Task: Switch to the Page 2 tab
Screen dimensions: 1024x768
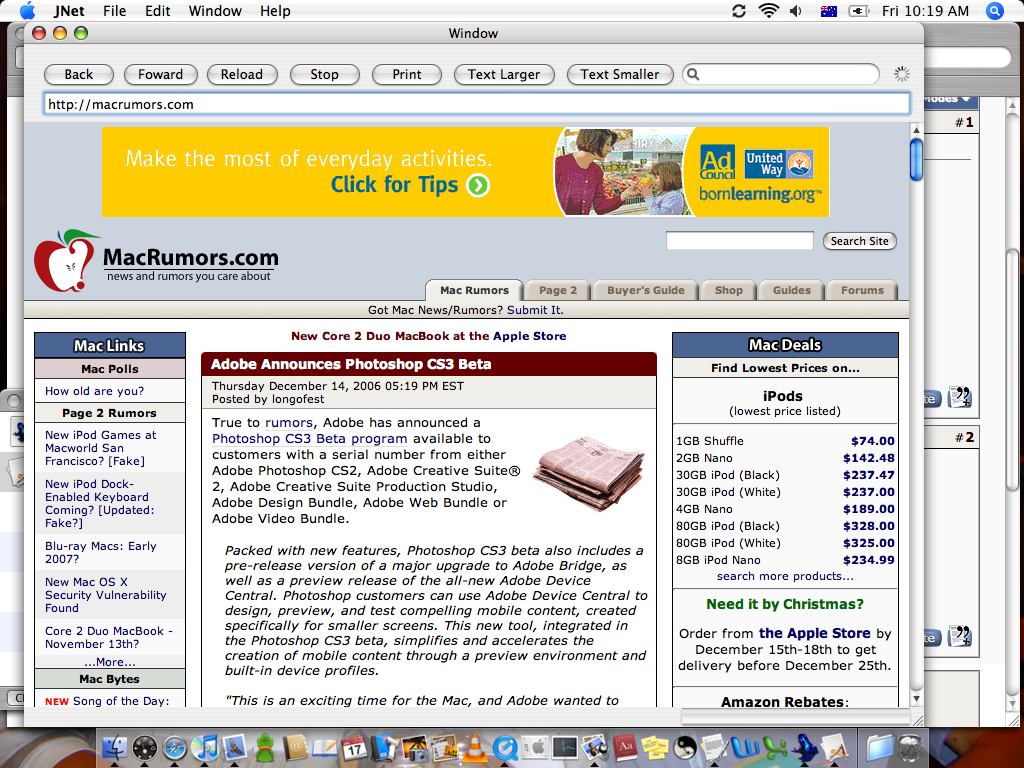Action: coord(558,291)
